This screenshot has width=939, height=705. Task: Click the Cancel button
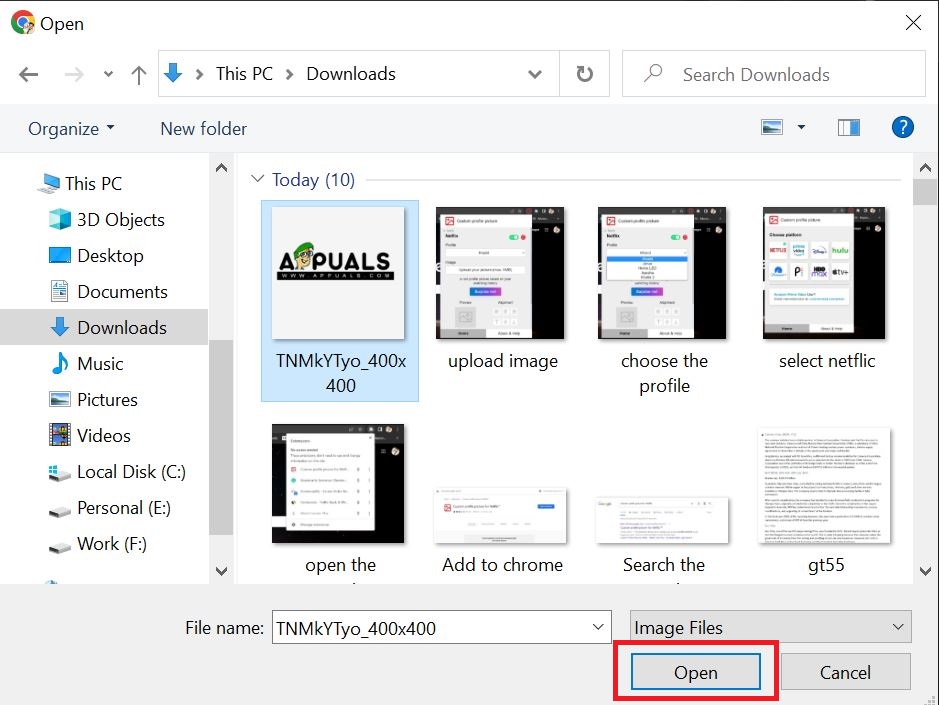pos(845,672)
